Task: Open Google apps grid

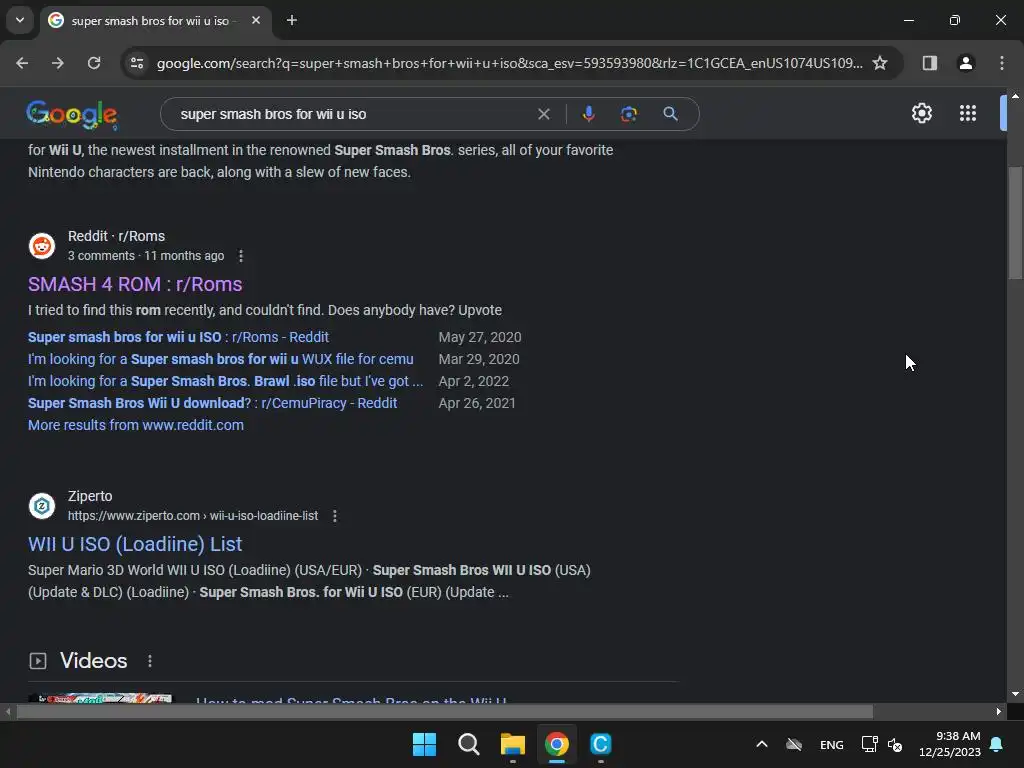Action: [x=968, y=114]
